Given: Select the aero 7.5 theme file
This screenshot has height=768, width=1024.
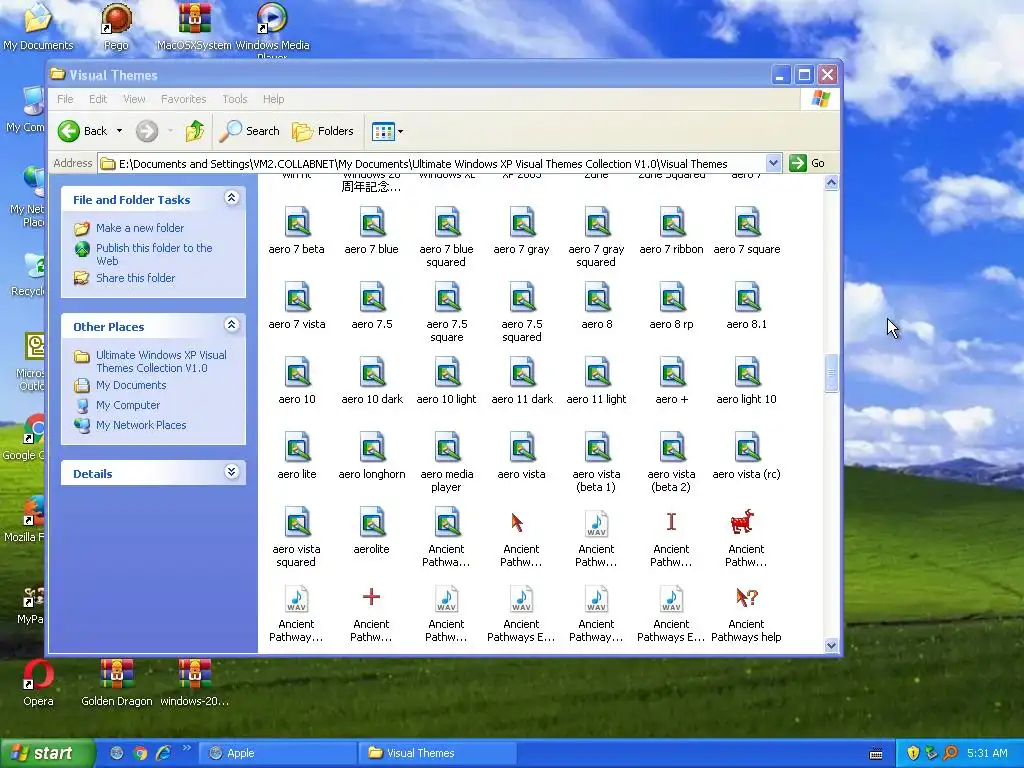Looking at the screenshot, I should point(372,306).
